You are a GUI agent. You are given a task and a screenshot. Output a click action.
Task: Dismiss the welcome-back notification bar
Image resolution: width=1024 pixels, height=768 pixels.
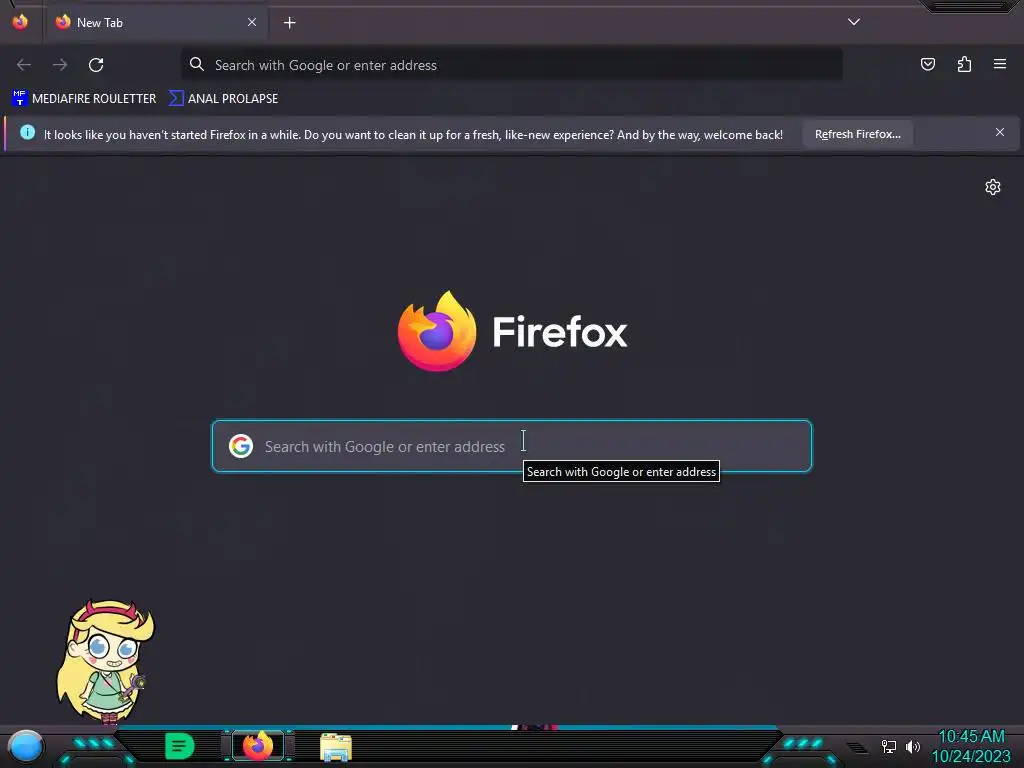point(1000,133)
